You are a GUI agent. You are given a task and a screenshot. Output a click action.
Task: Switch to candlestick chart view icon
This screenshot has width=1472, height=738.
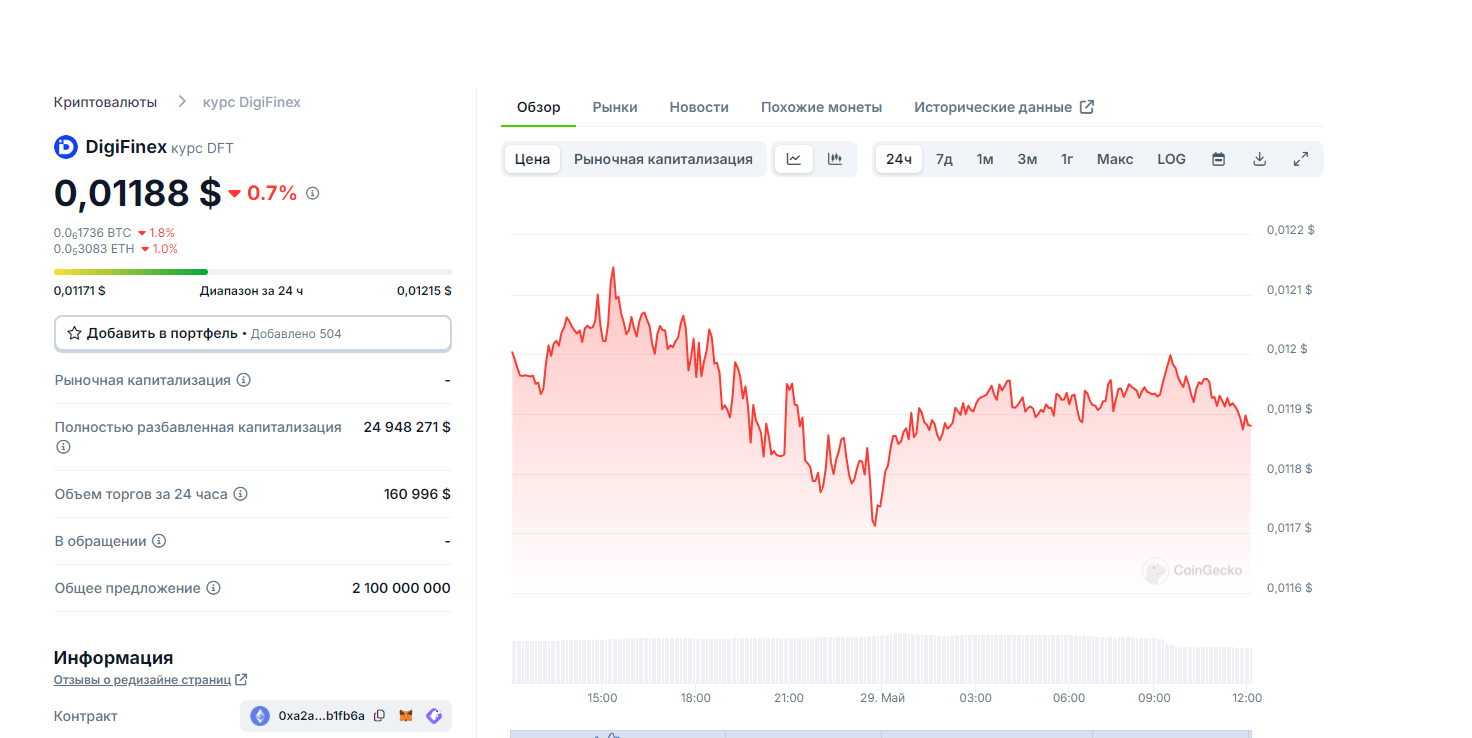tap(835, 159)
